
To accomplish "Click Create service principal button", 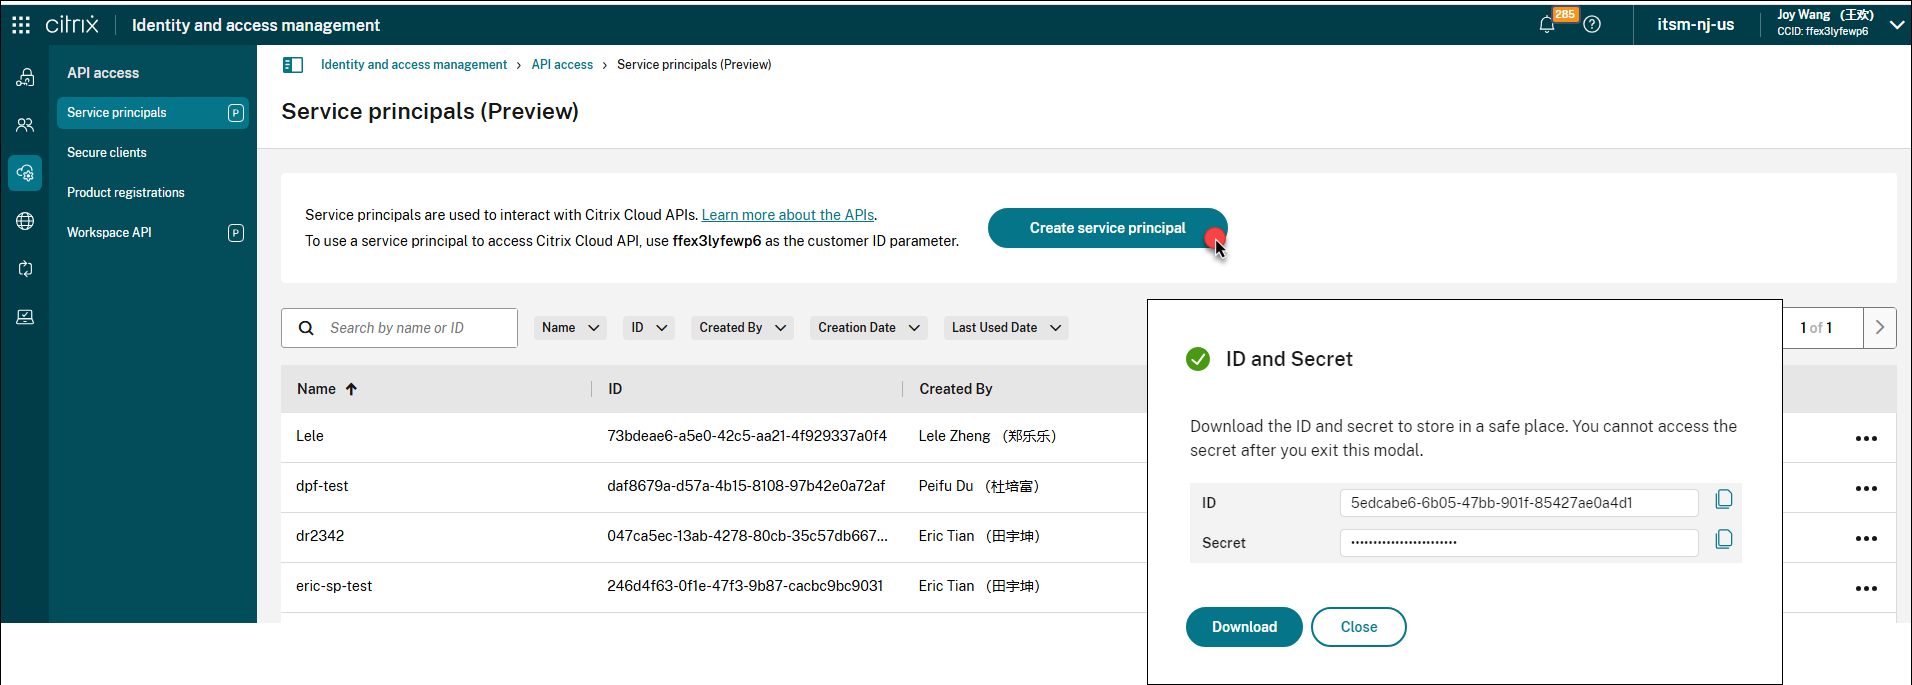I will [x=1108, y=228].
